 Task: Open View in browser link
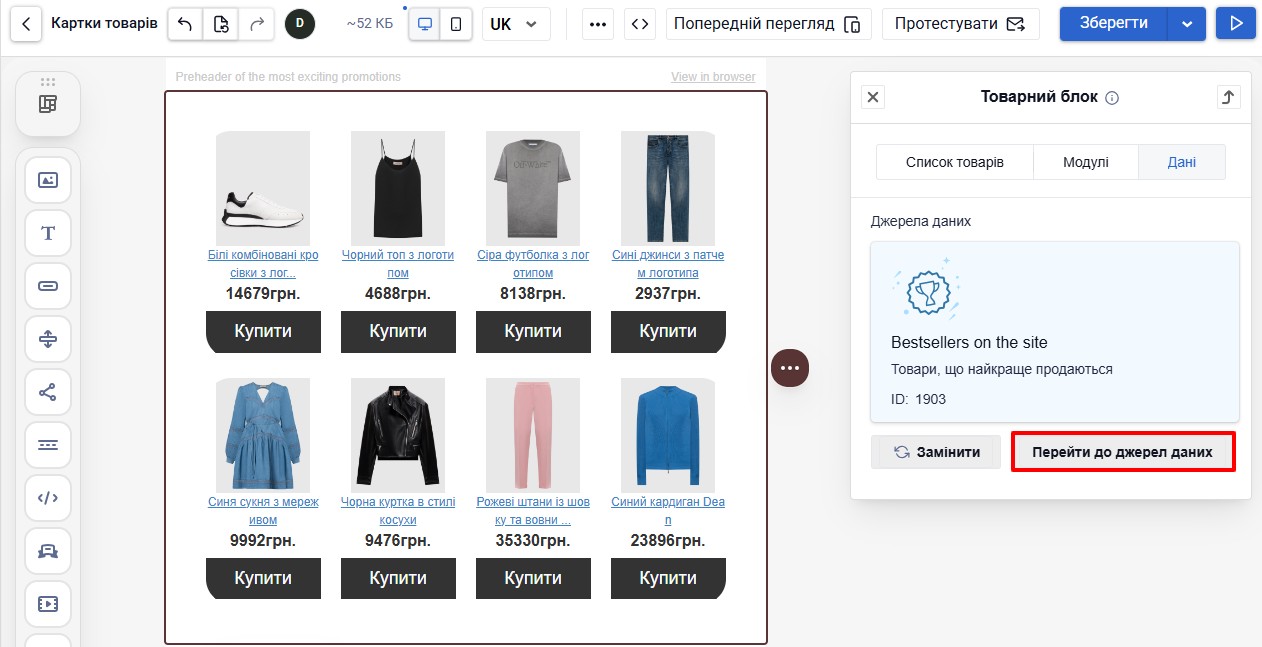tap(713, 77)
